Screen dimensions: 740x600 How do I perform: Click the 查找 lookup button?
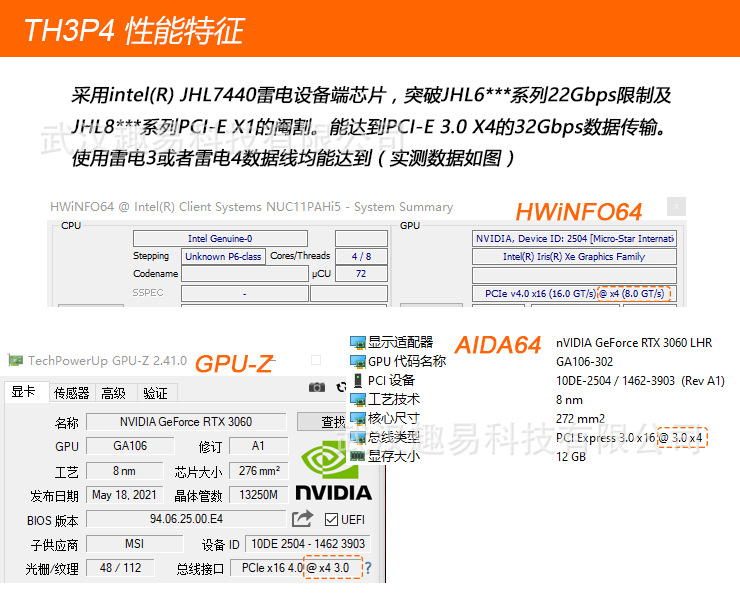(x=322, y=422)
